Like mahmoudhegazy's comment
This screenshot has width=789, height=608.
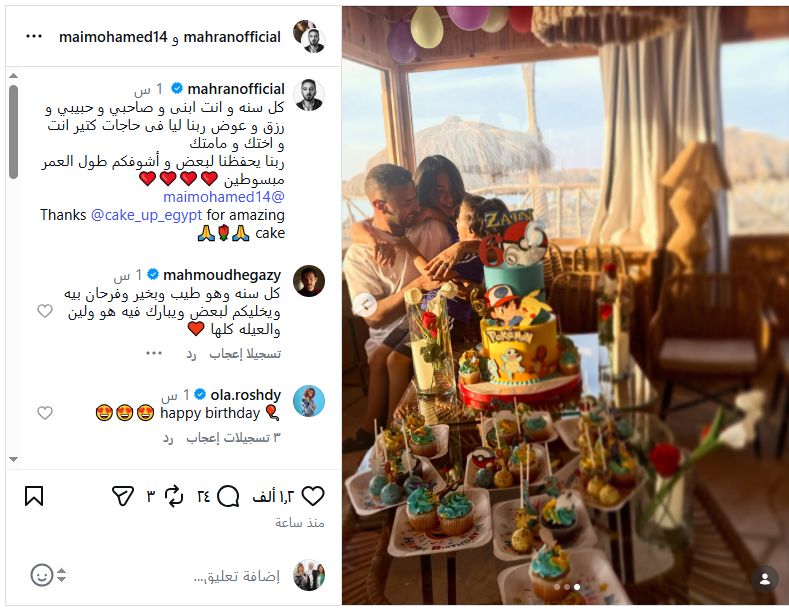coord(45,311)
